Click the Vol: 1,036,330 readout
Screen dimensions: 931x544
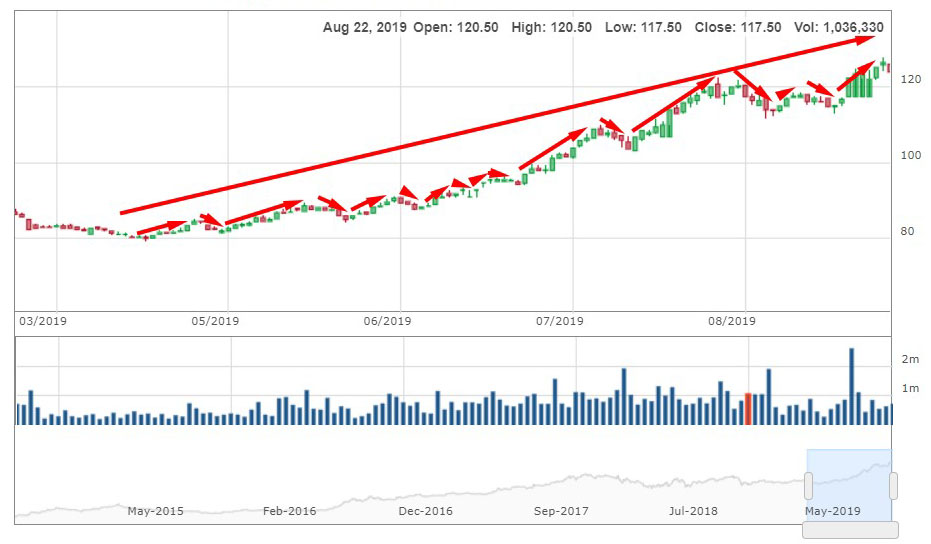(839, 27)
